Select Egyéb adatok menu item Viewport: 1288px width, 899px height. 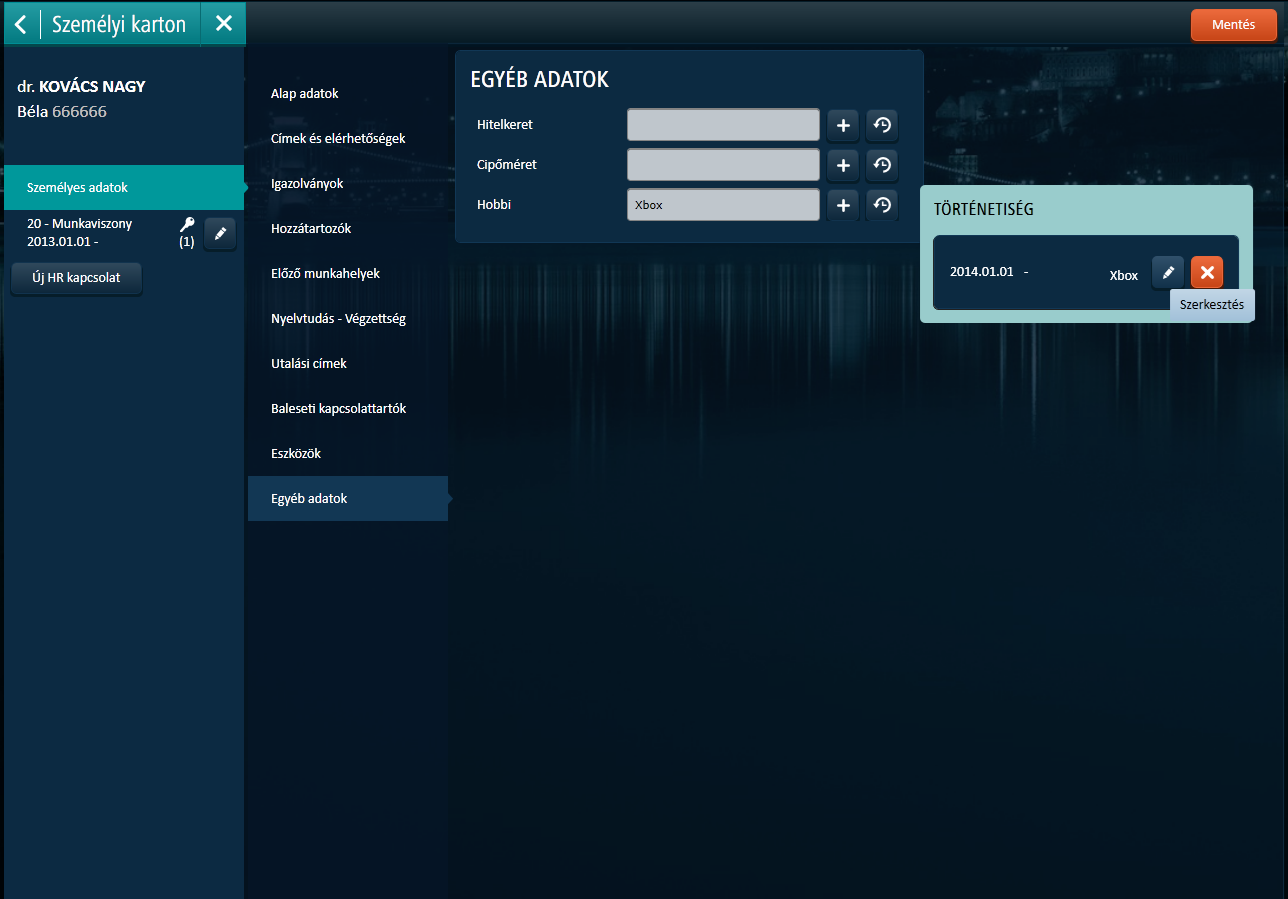coord(348,498)
